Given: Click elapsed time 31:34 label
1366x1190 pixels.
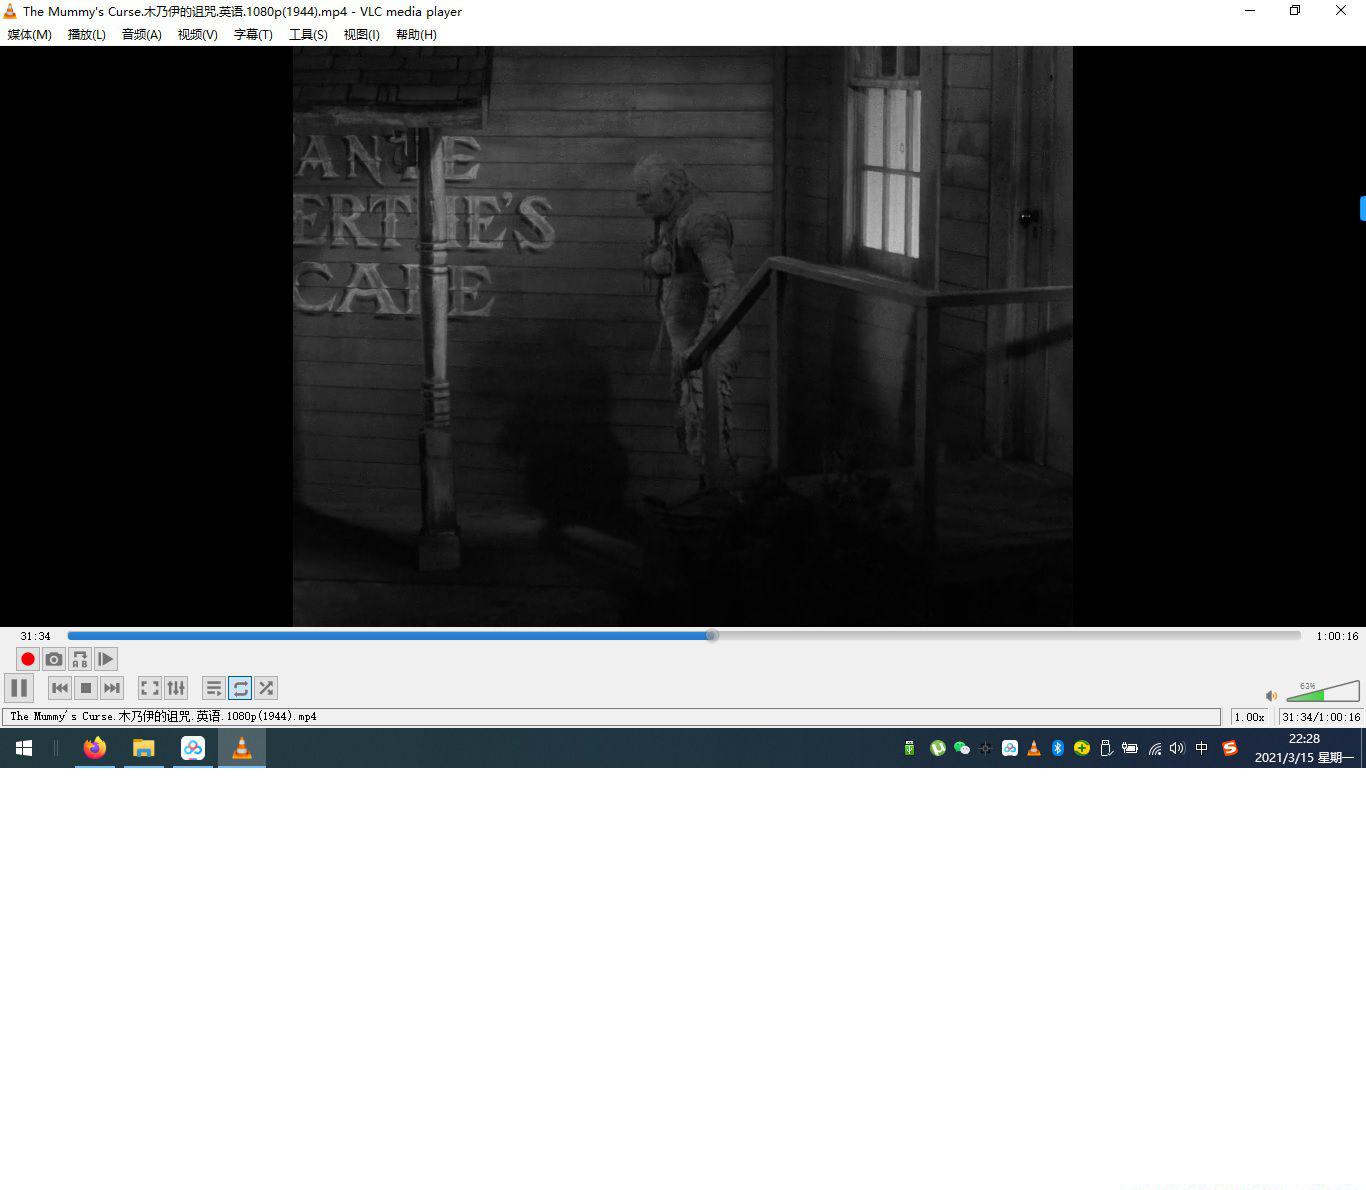Looking at the screenshot, I should pyautogui.click(x=35, y=636).
